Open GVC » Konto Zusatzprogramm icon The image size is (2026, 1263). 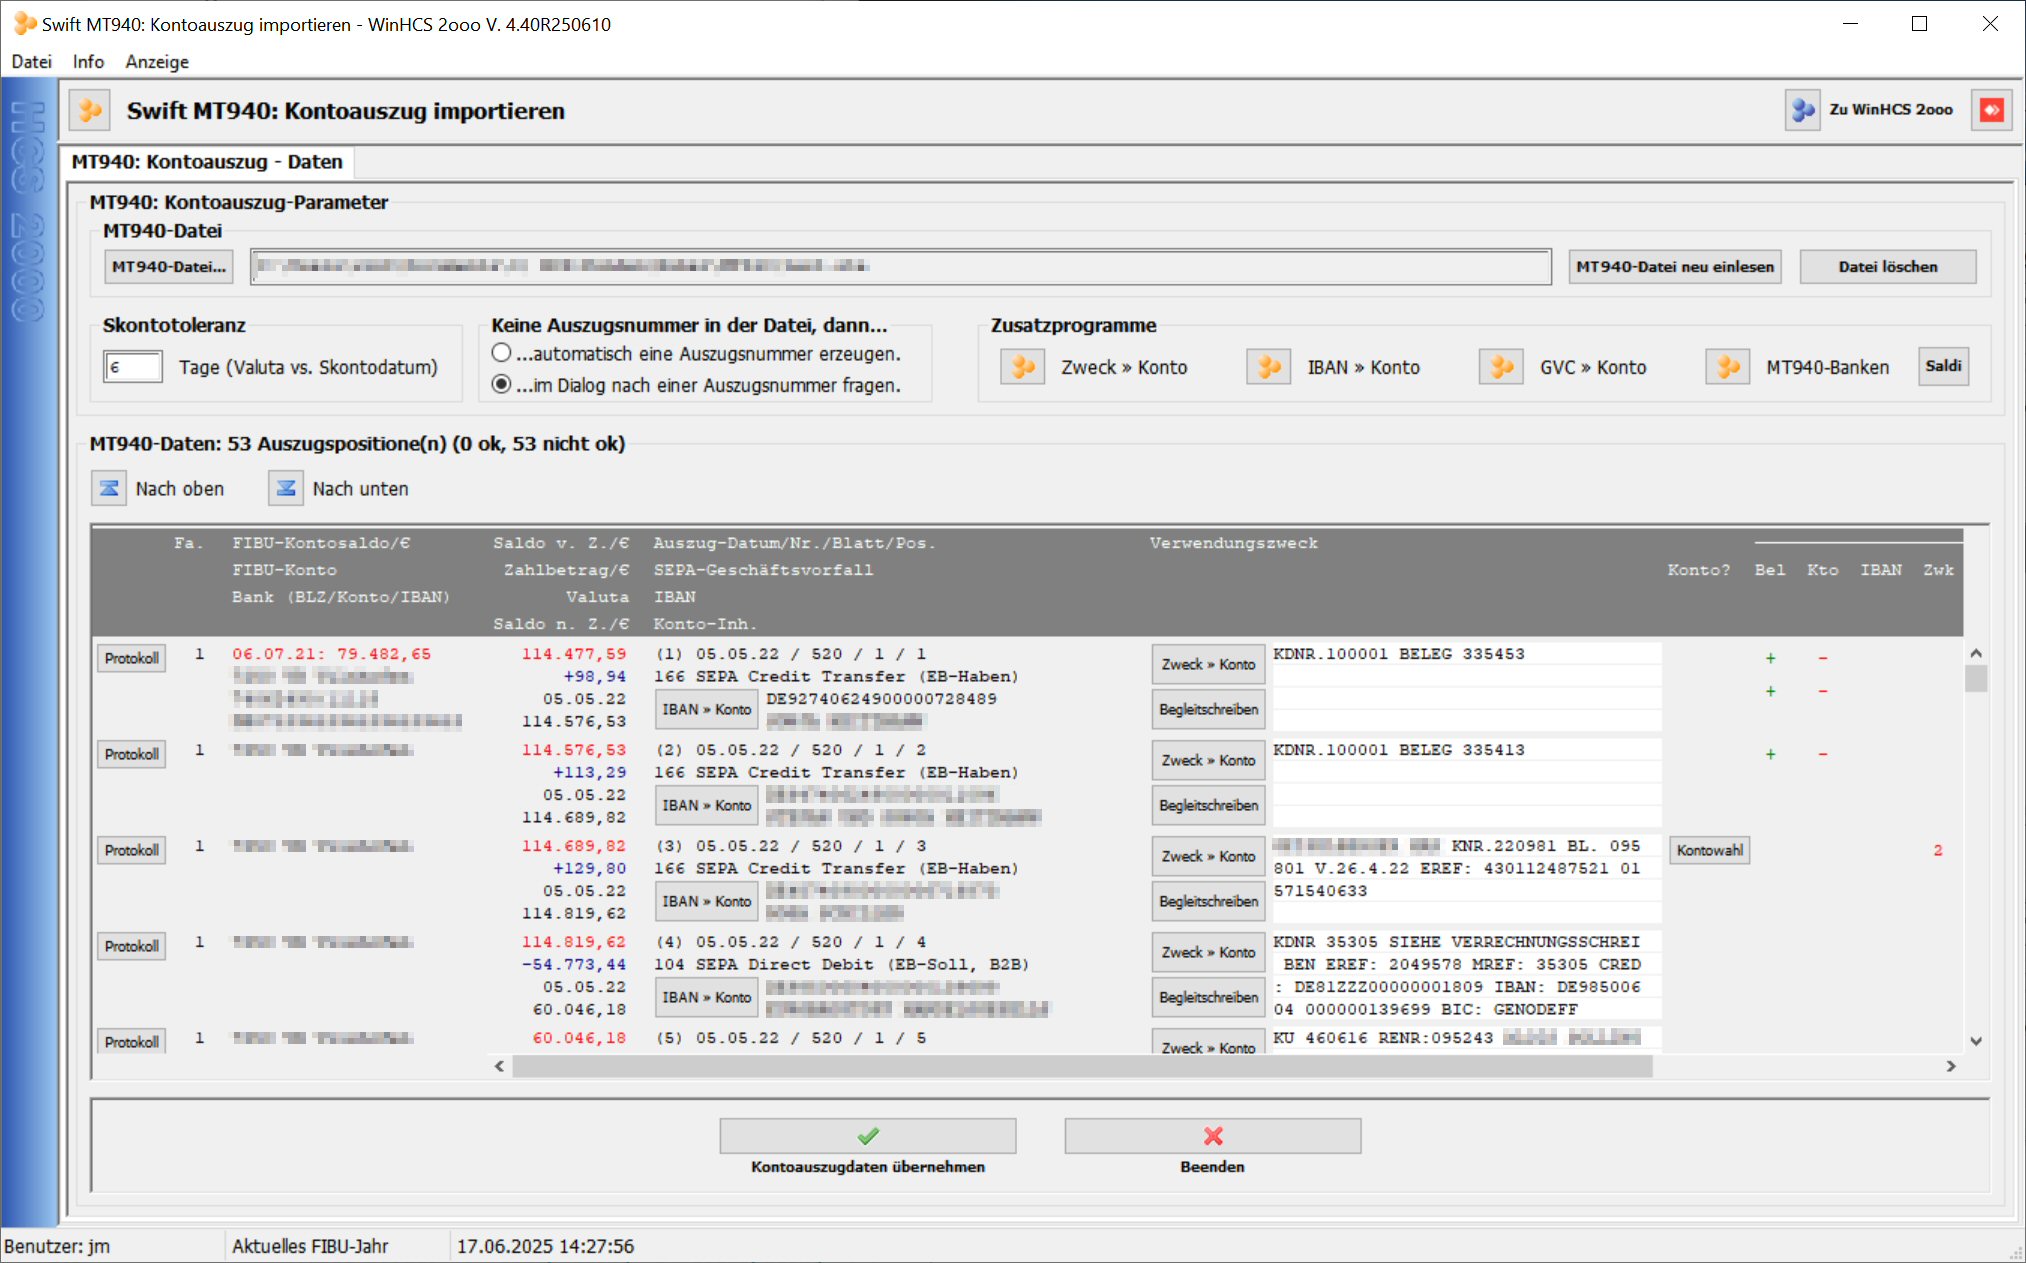tap(1501, 367)
